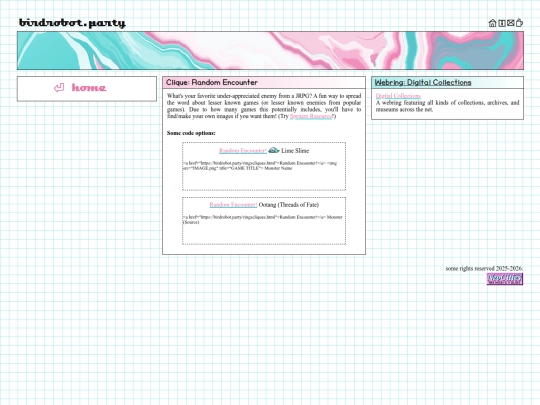540x405 pixels.
Task: Click the Lime Slime sprite image
Action: coord(273,150)
